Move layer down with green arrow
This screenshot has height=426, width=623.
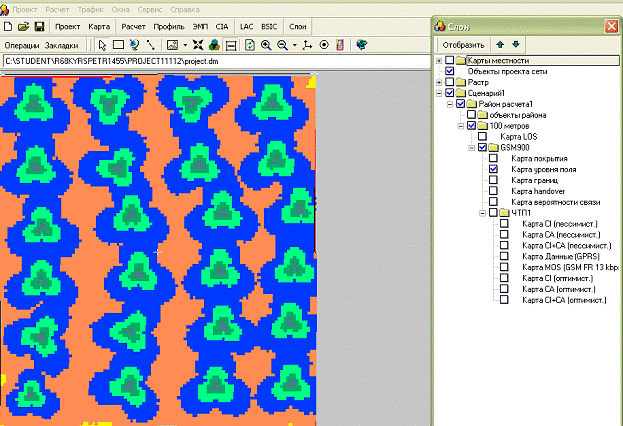coord(516,44)
